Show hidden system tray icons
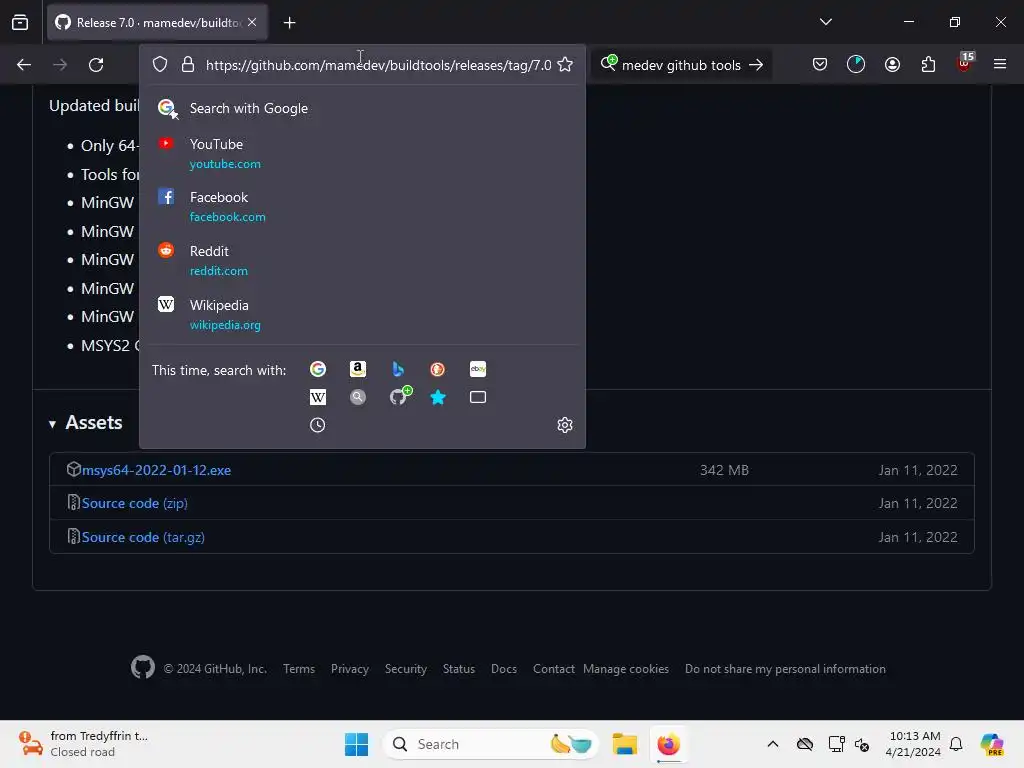1024x768 pixels. [x=773, y=744]
